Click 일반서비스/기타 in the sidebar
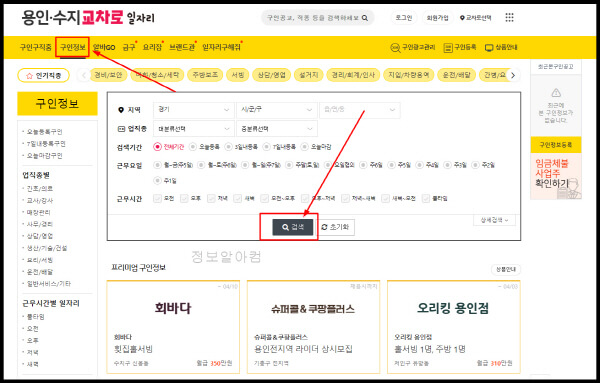The width and height of the screenshot is (600, 383). (49, 284)
